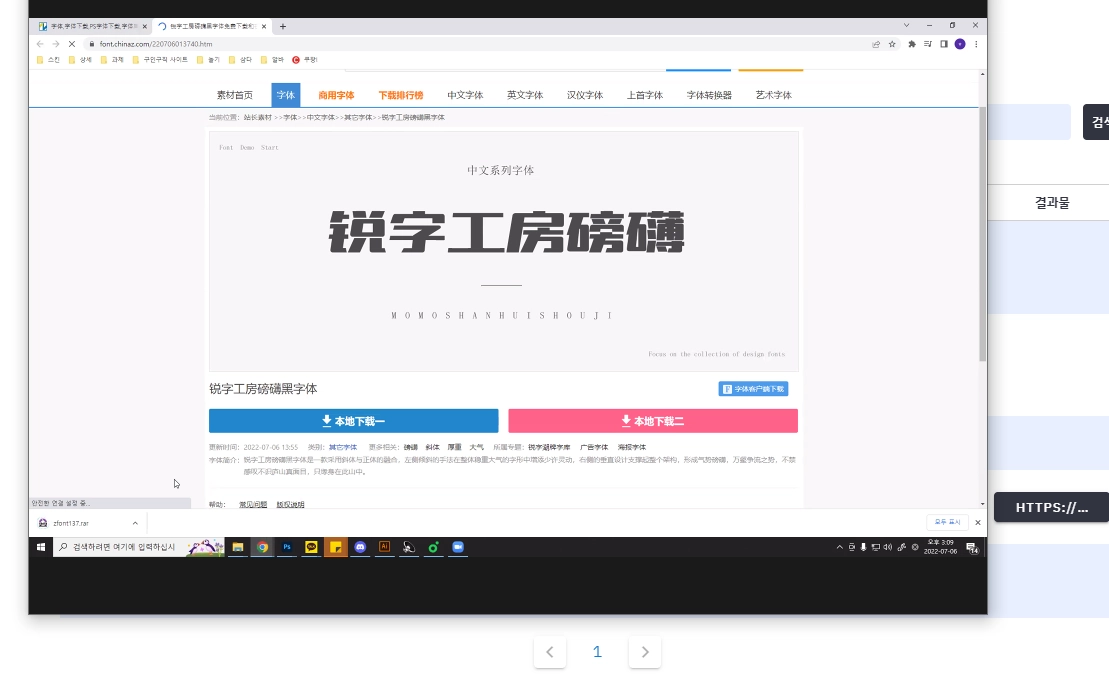1109x681 pixels.
Task: Open the 상세 bookmark folder
Action: pos(80,60)
